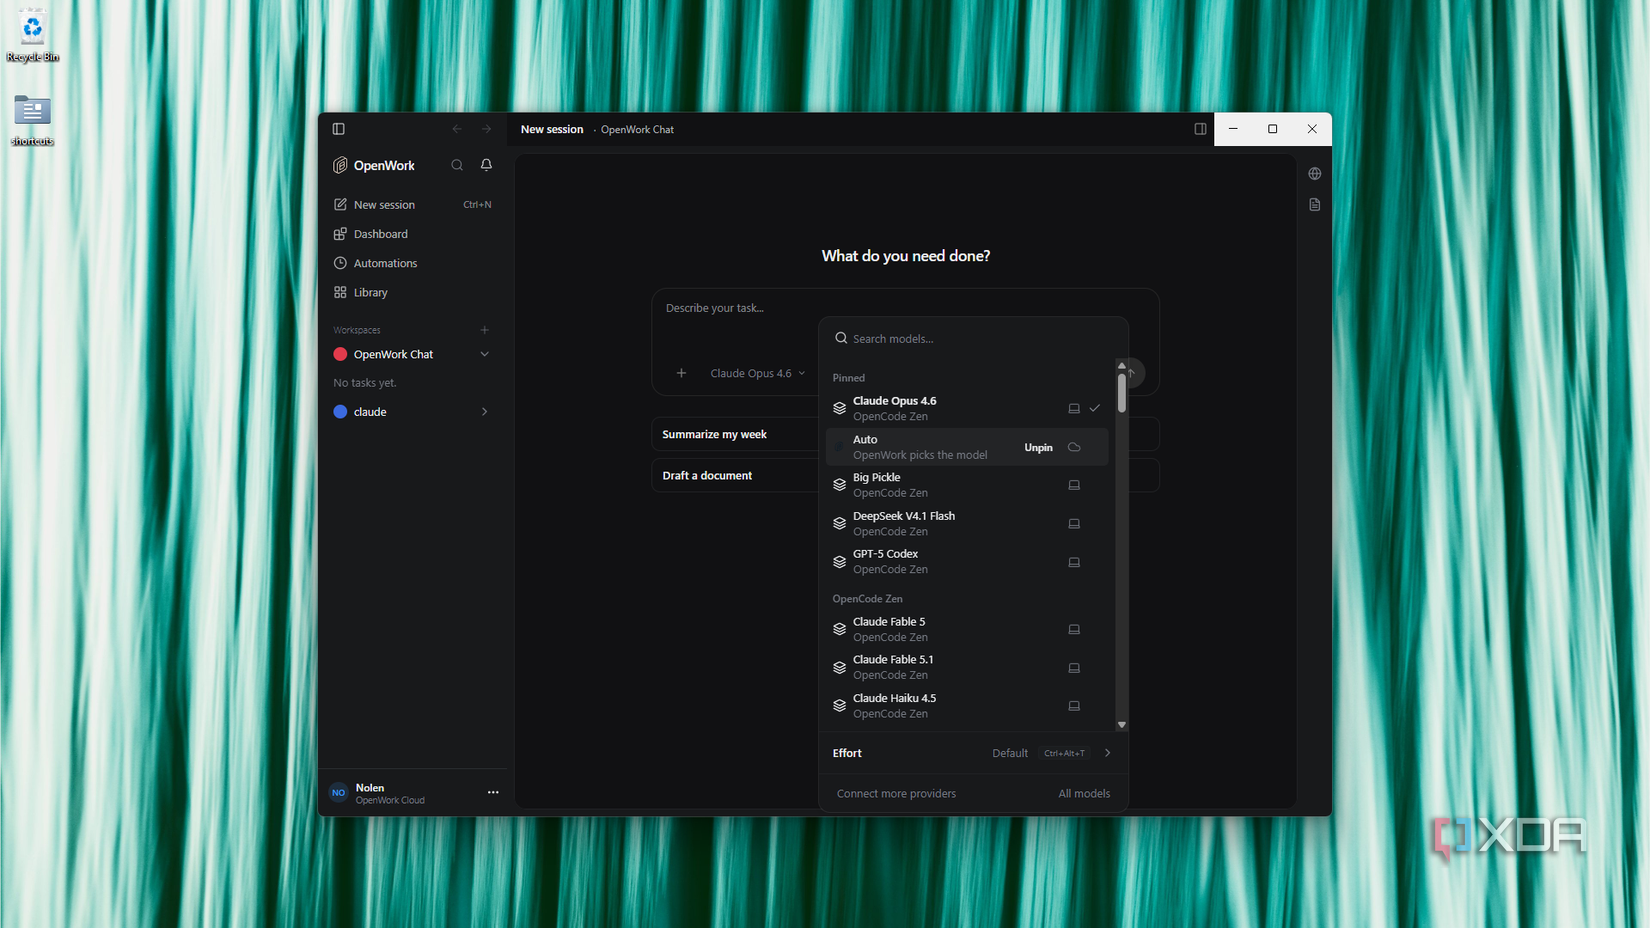1650x928 pixels.
Task: Select Auto model option
Action: 967,447
